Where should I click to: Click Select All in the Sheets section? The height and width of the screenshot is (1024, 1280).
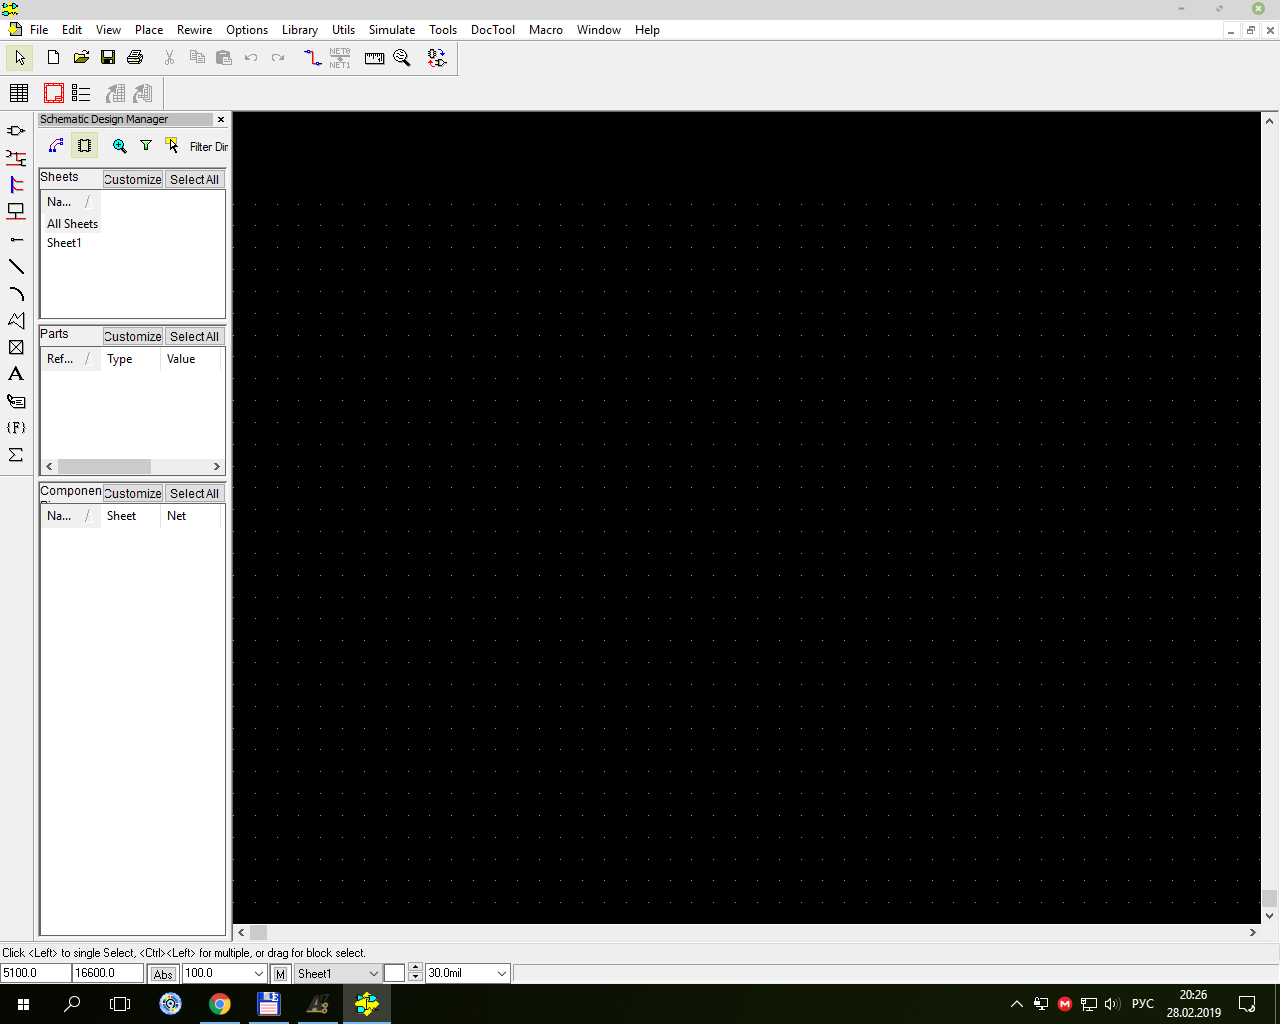point(194,180)
